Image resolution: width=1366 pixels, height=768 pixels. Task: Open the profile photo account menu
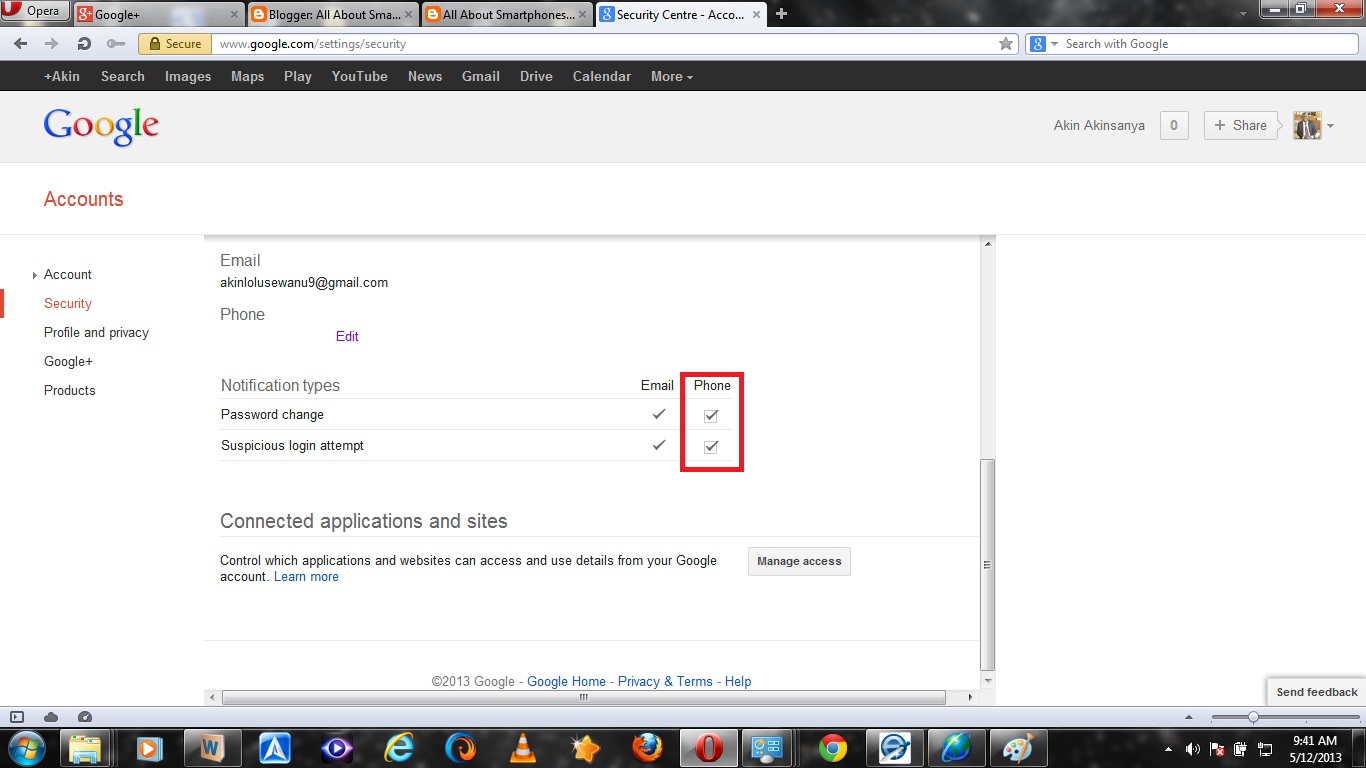tap(1307, 125)
